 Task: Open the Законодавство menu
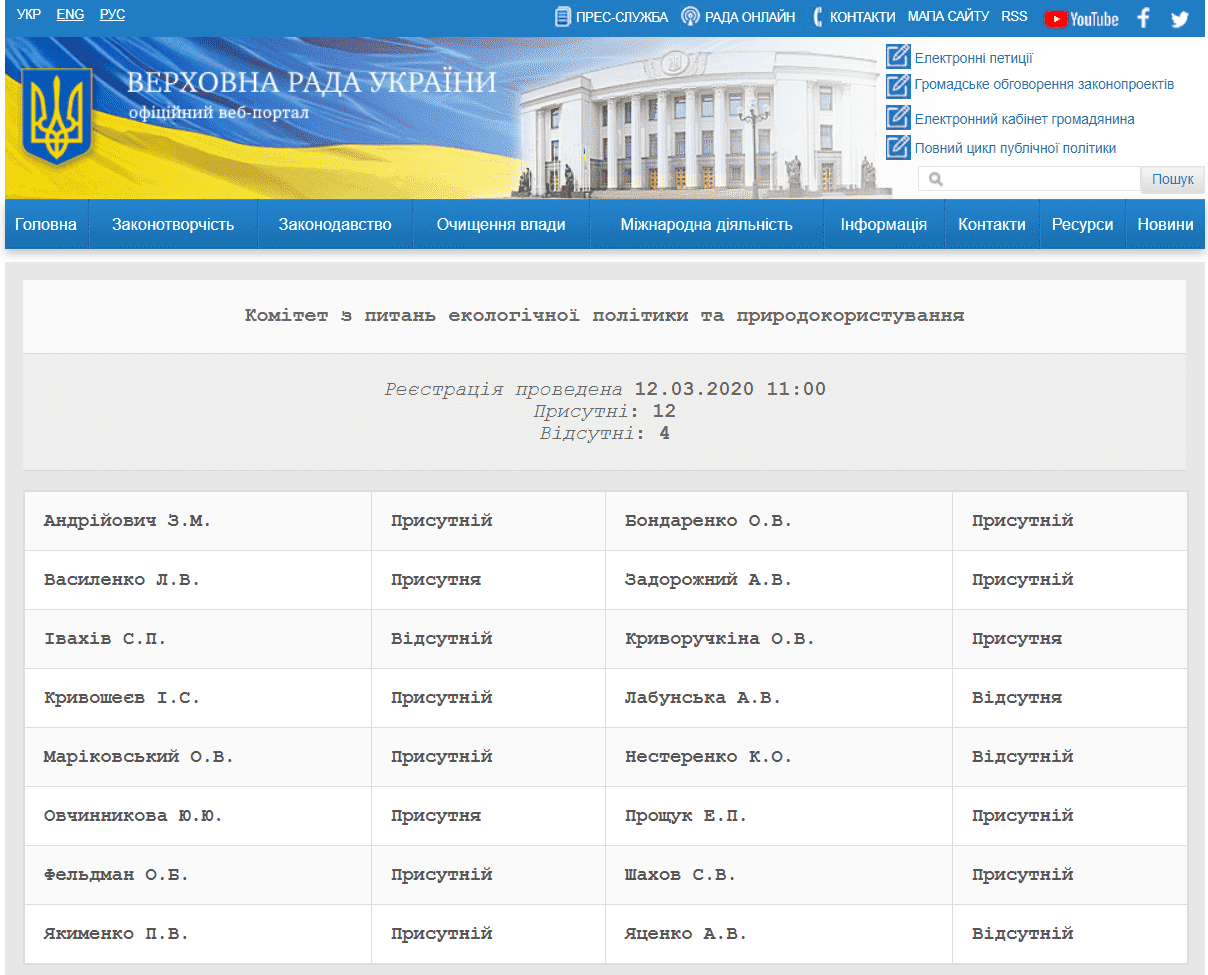pos(335,224)
